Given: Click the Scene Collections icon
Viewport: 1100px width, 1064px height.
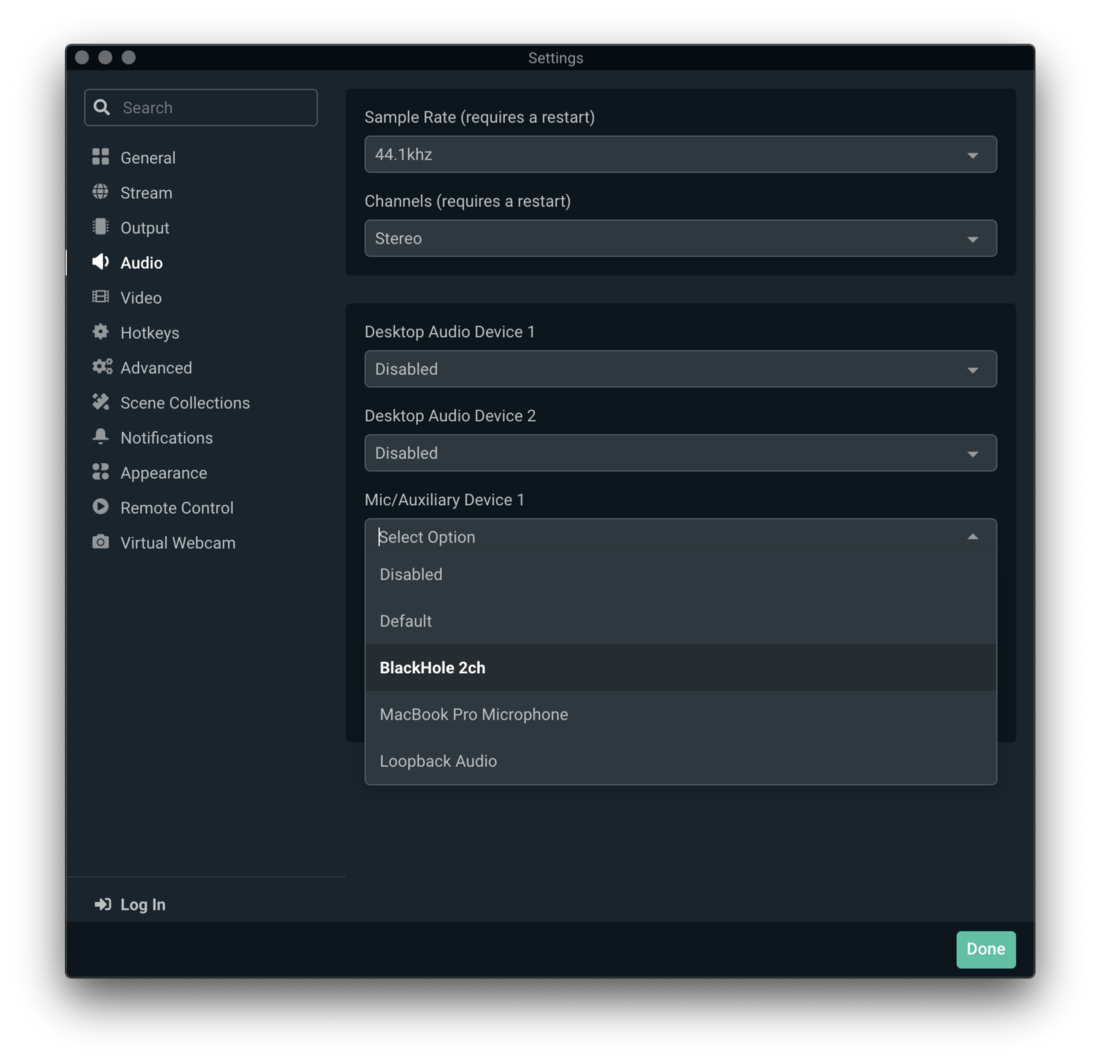Looking at the screenshot, I should pyautogui.click(x=100, y=402).
